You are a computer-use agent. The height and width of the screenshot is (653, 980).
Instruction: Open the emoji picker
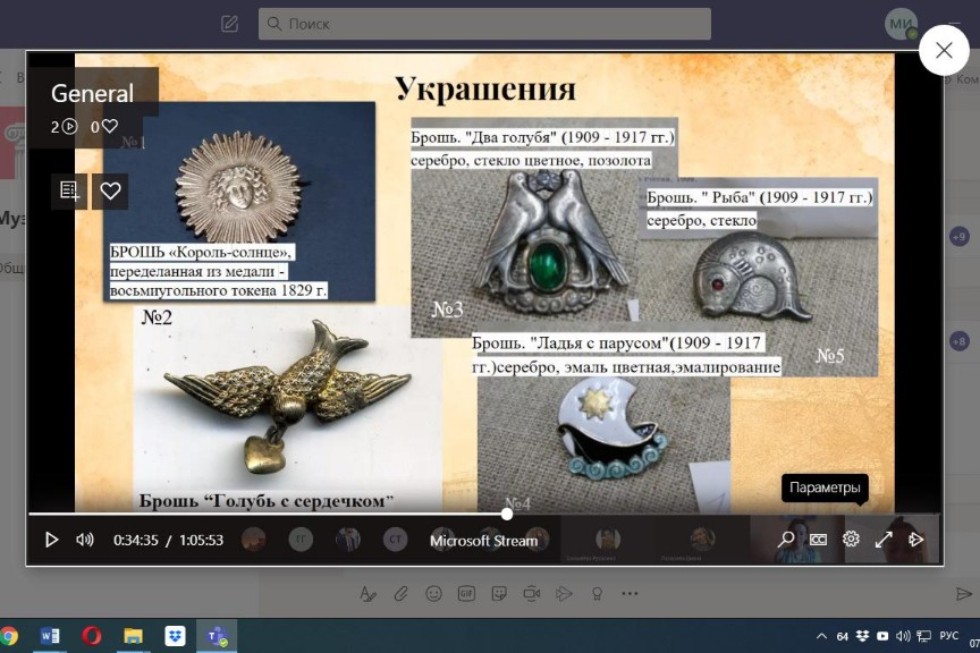pyautogui.click(x=434, y=593)
